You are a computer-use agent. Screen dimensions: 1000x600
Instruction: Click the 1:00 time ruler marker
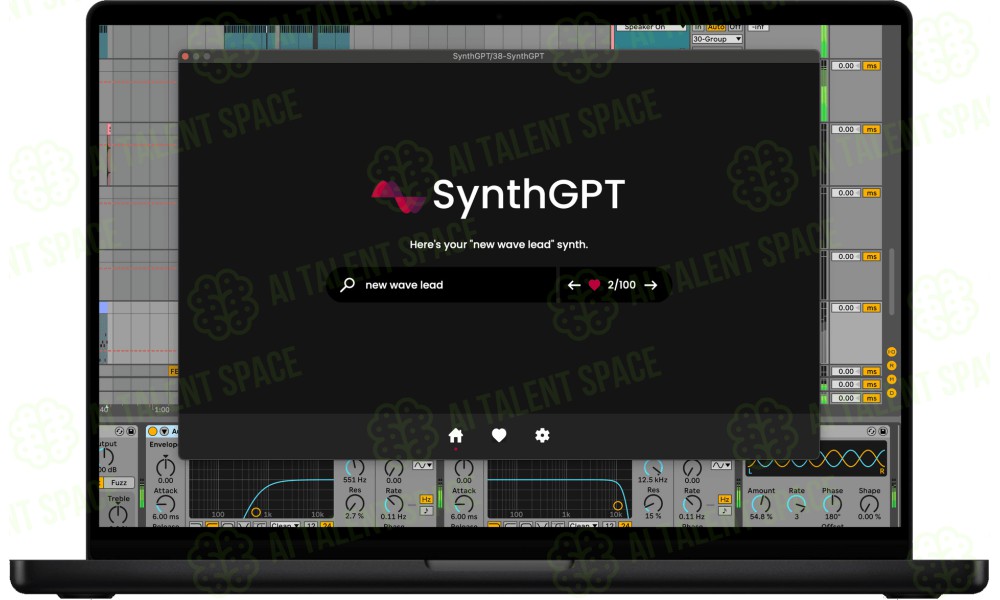pyautogui.click(x=162, y=409)
